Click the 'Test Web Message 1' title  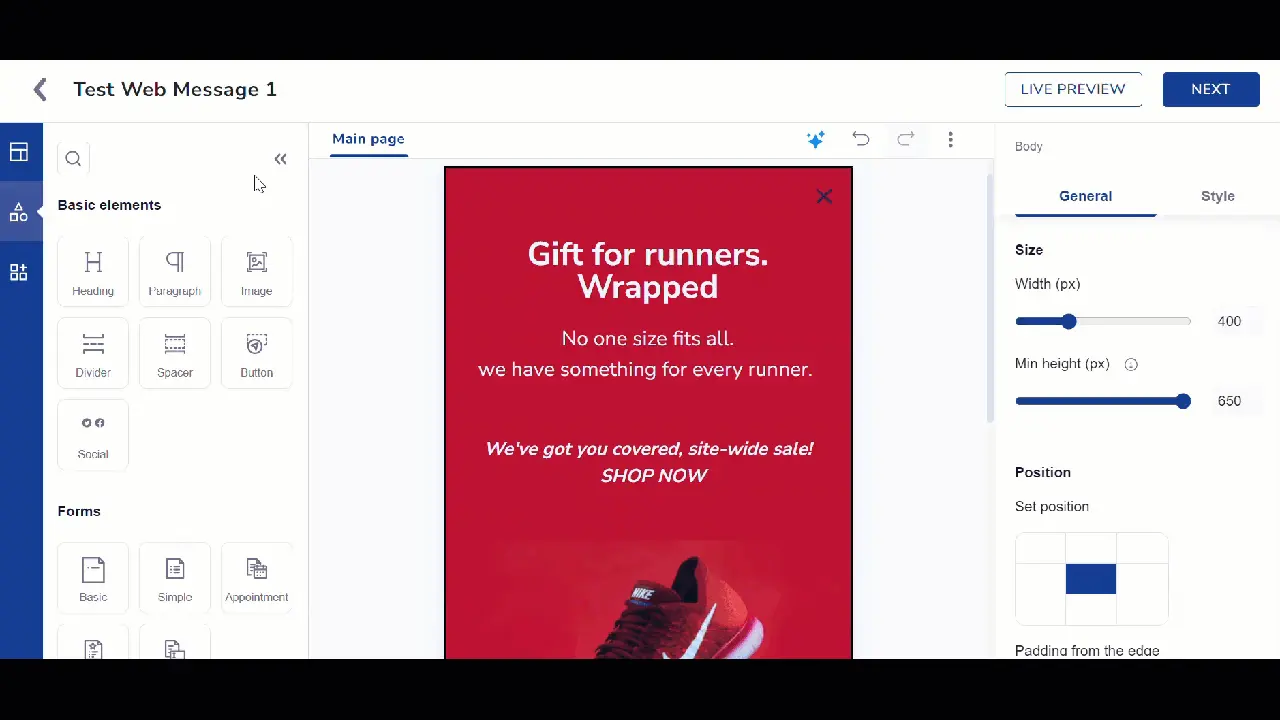point(175,89)
